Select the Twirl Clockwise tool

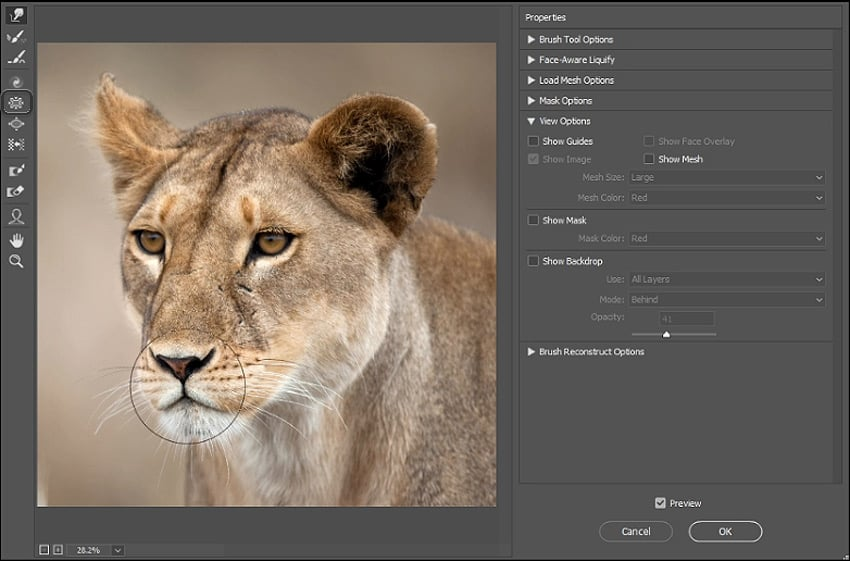coord(16,82)
